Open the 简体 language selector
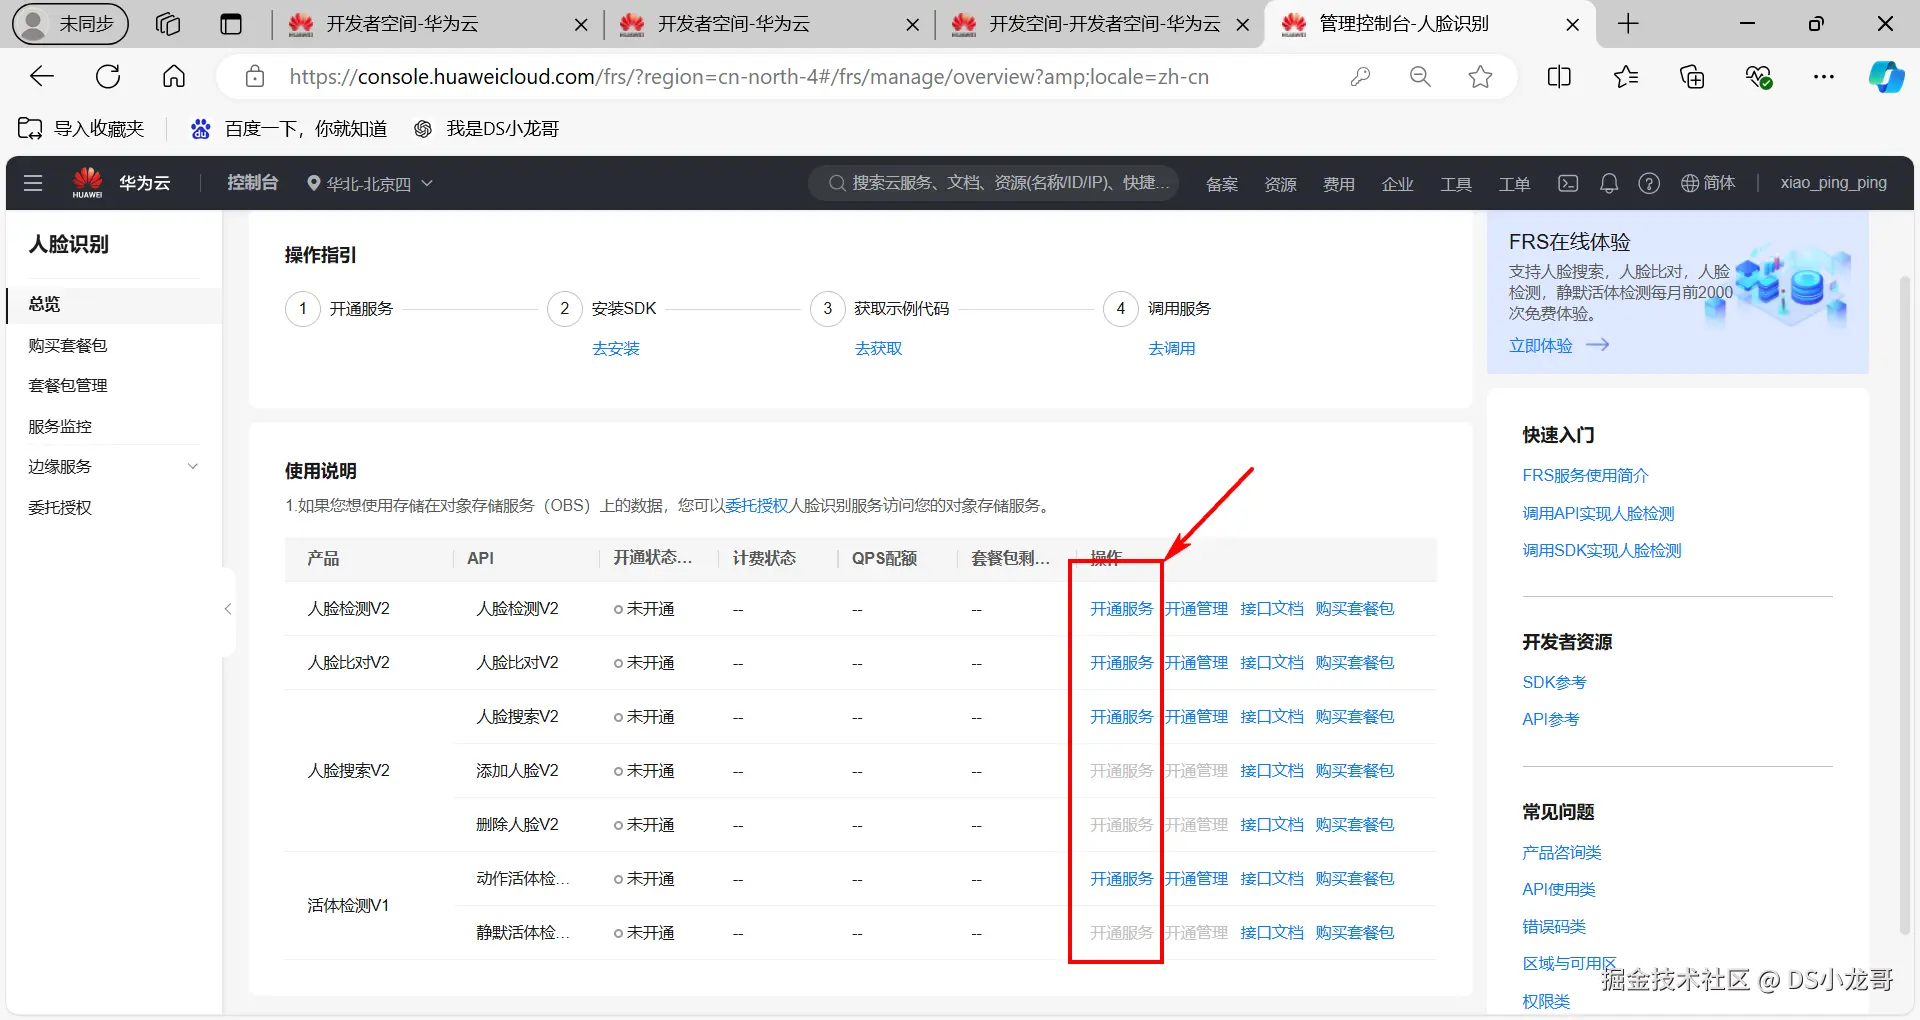The height and width of the screenshot is (1020, 1920). (x=1708, y=183)
